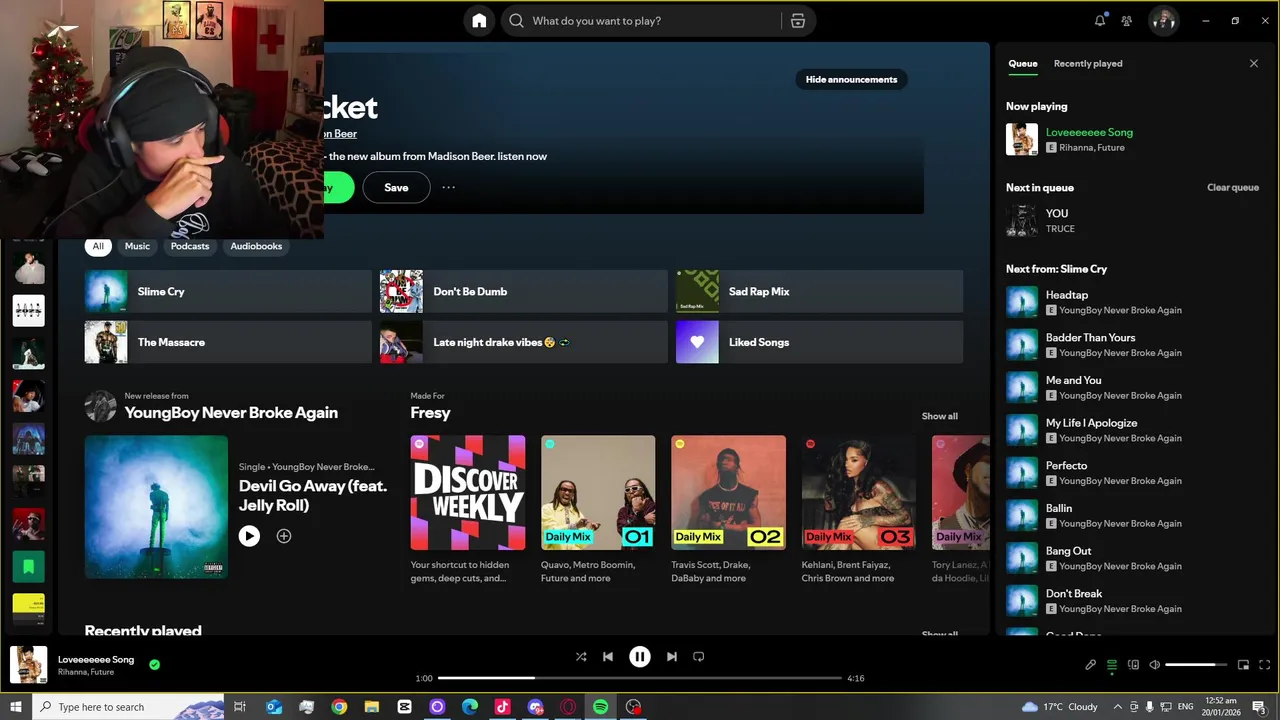Adjust the volume slider
The height and width of the screenshot is (720, 1280).
click(1196, 665)
